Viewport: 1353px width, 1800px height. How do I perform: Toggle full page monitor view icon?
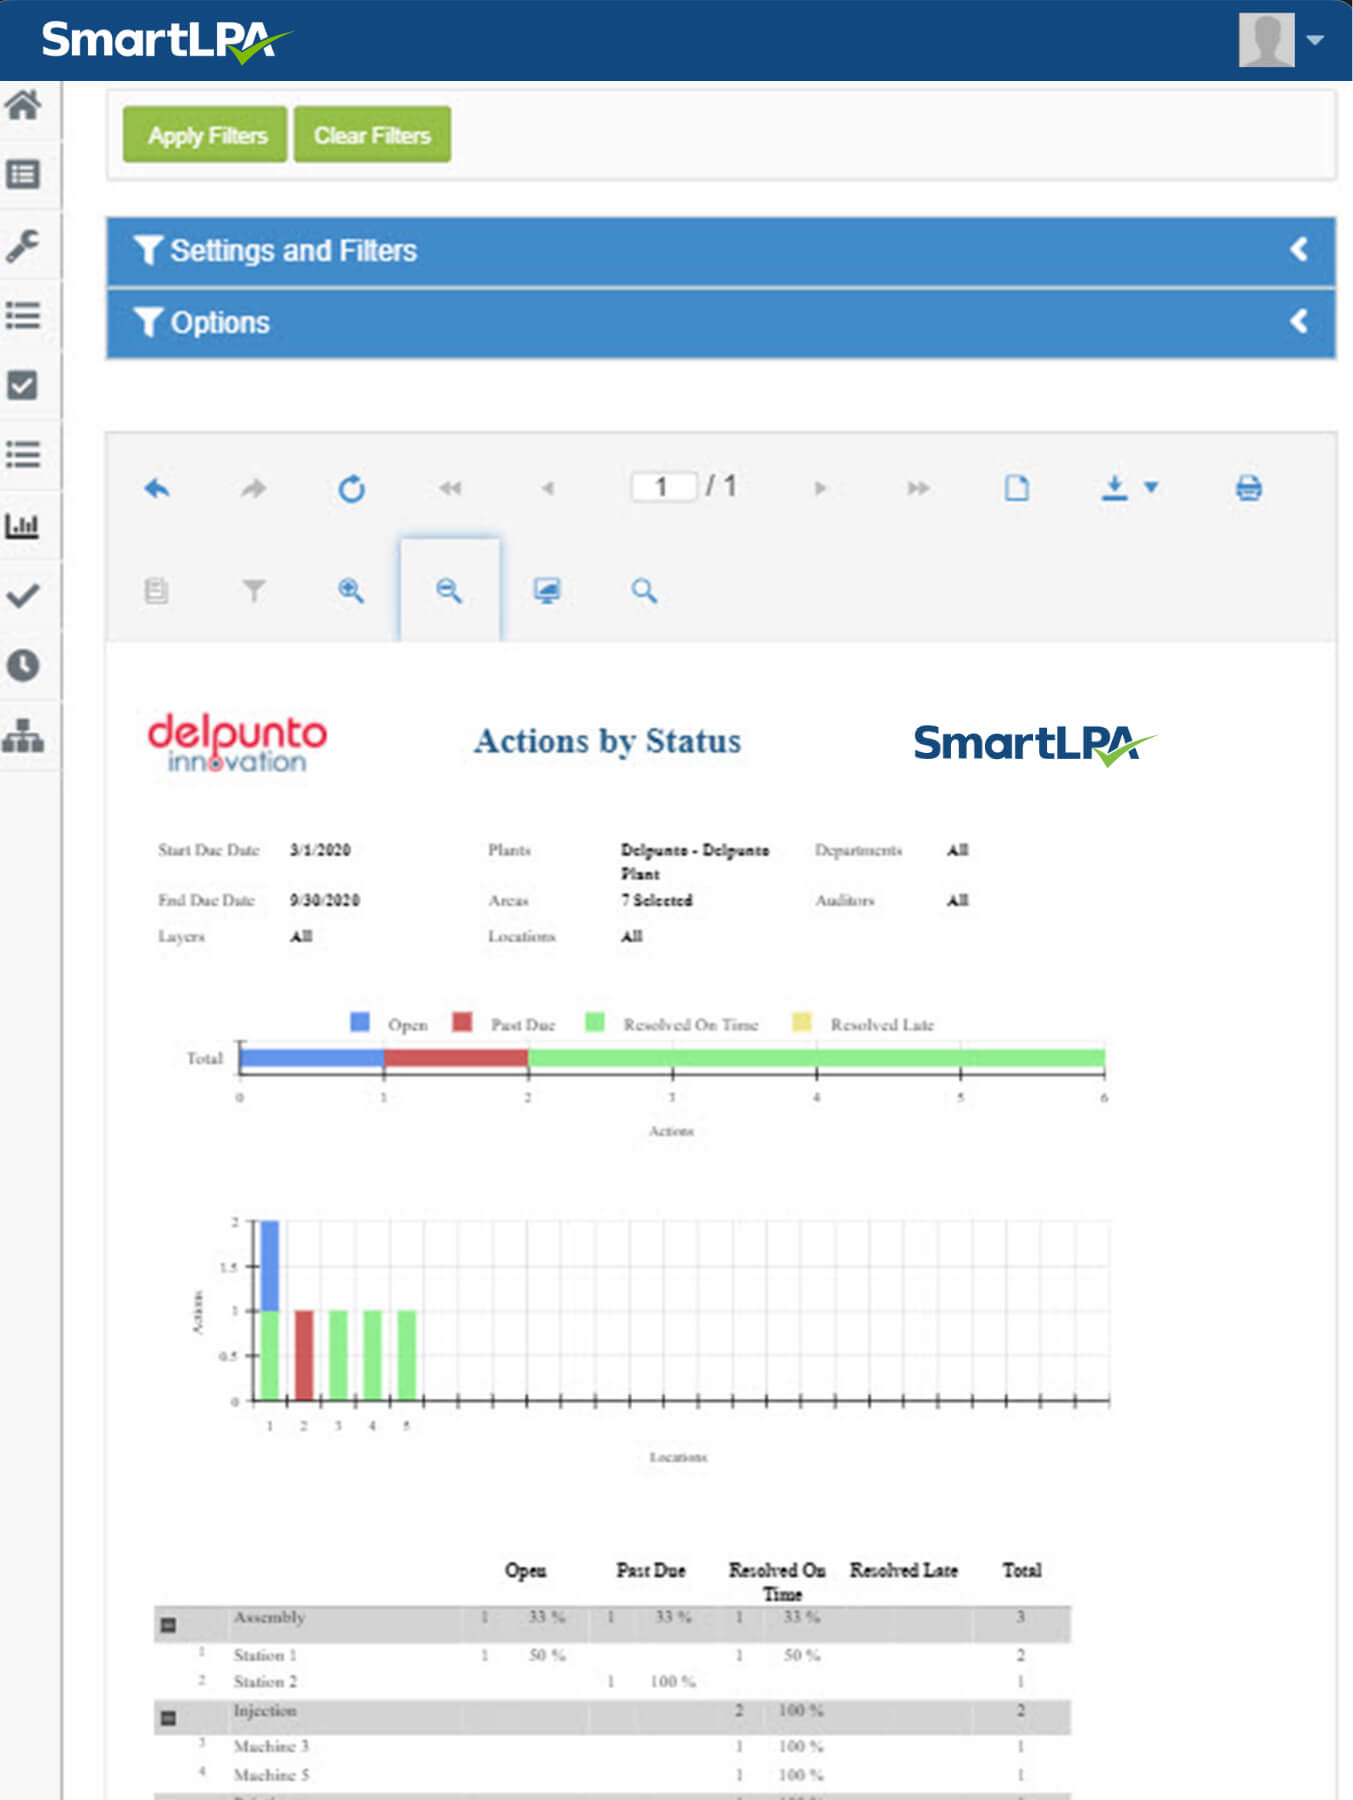pyautogui.click(x=547, y=590)
